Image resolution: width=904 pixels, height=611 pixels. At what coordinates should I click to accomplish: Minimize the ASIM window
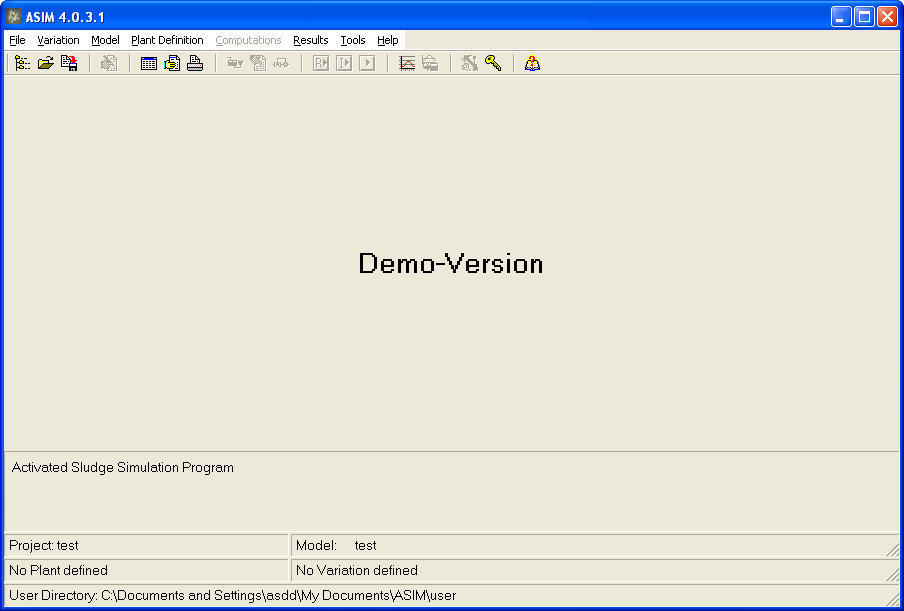tap(841, 17)
